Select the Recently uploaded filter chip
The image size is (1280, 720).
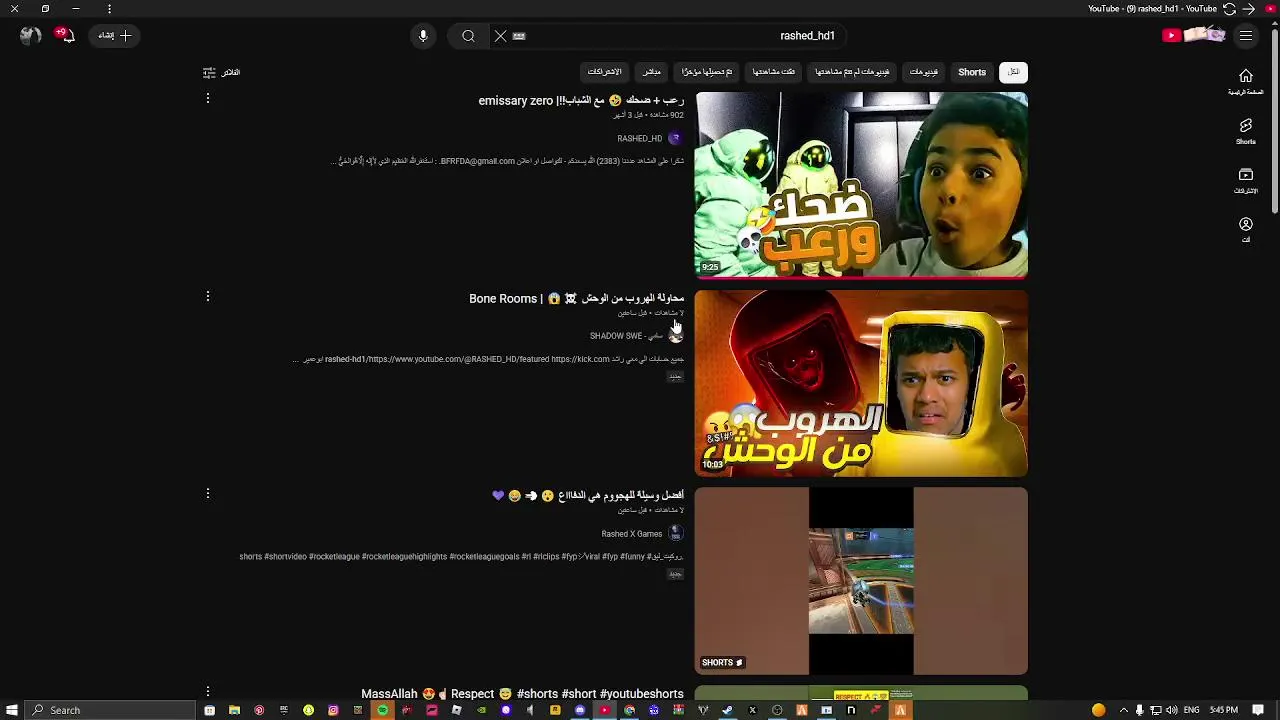(707, 72)
